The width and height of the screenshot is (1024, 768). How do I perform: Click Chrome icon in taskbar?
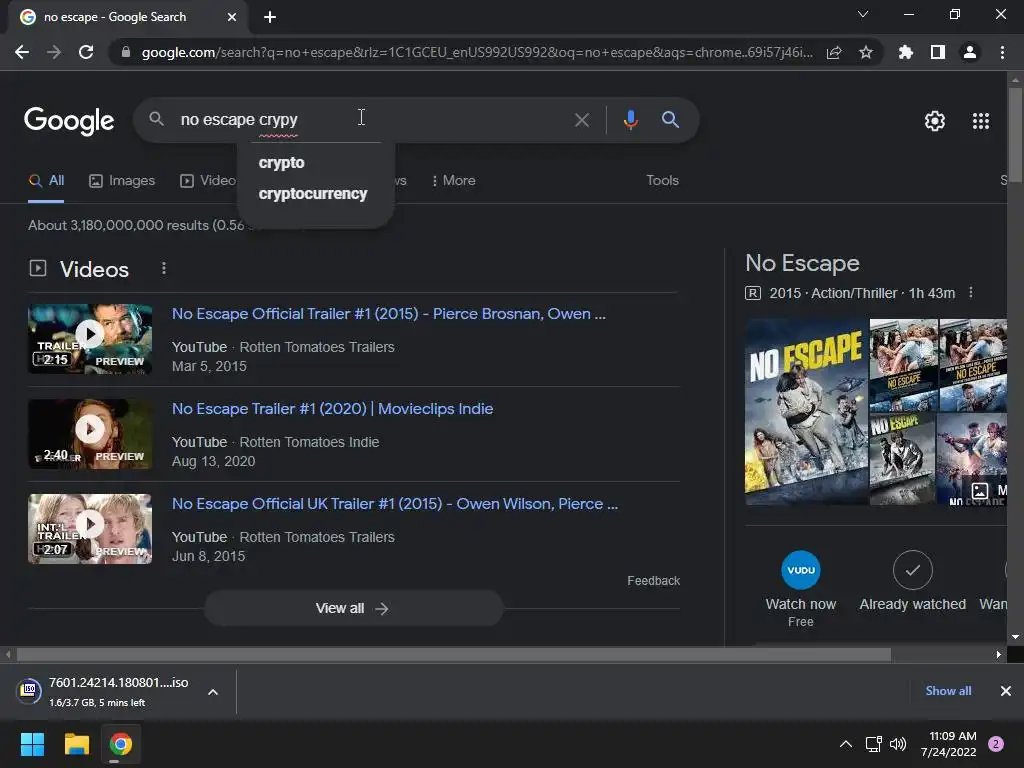(121, 744)
